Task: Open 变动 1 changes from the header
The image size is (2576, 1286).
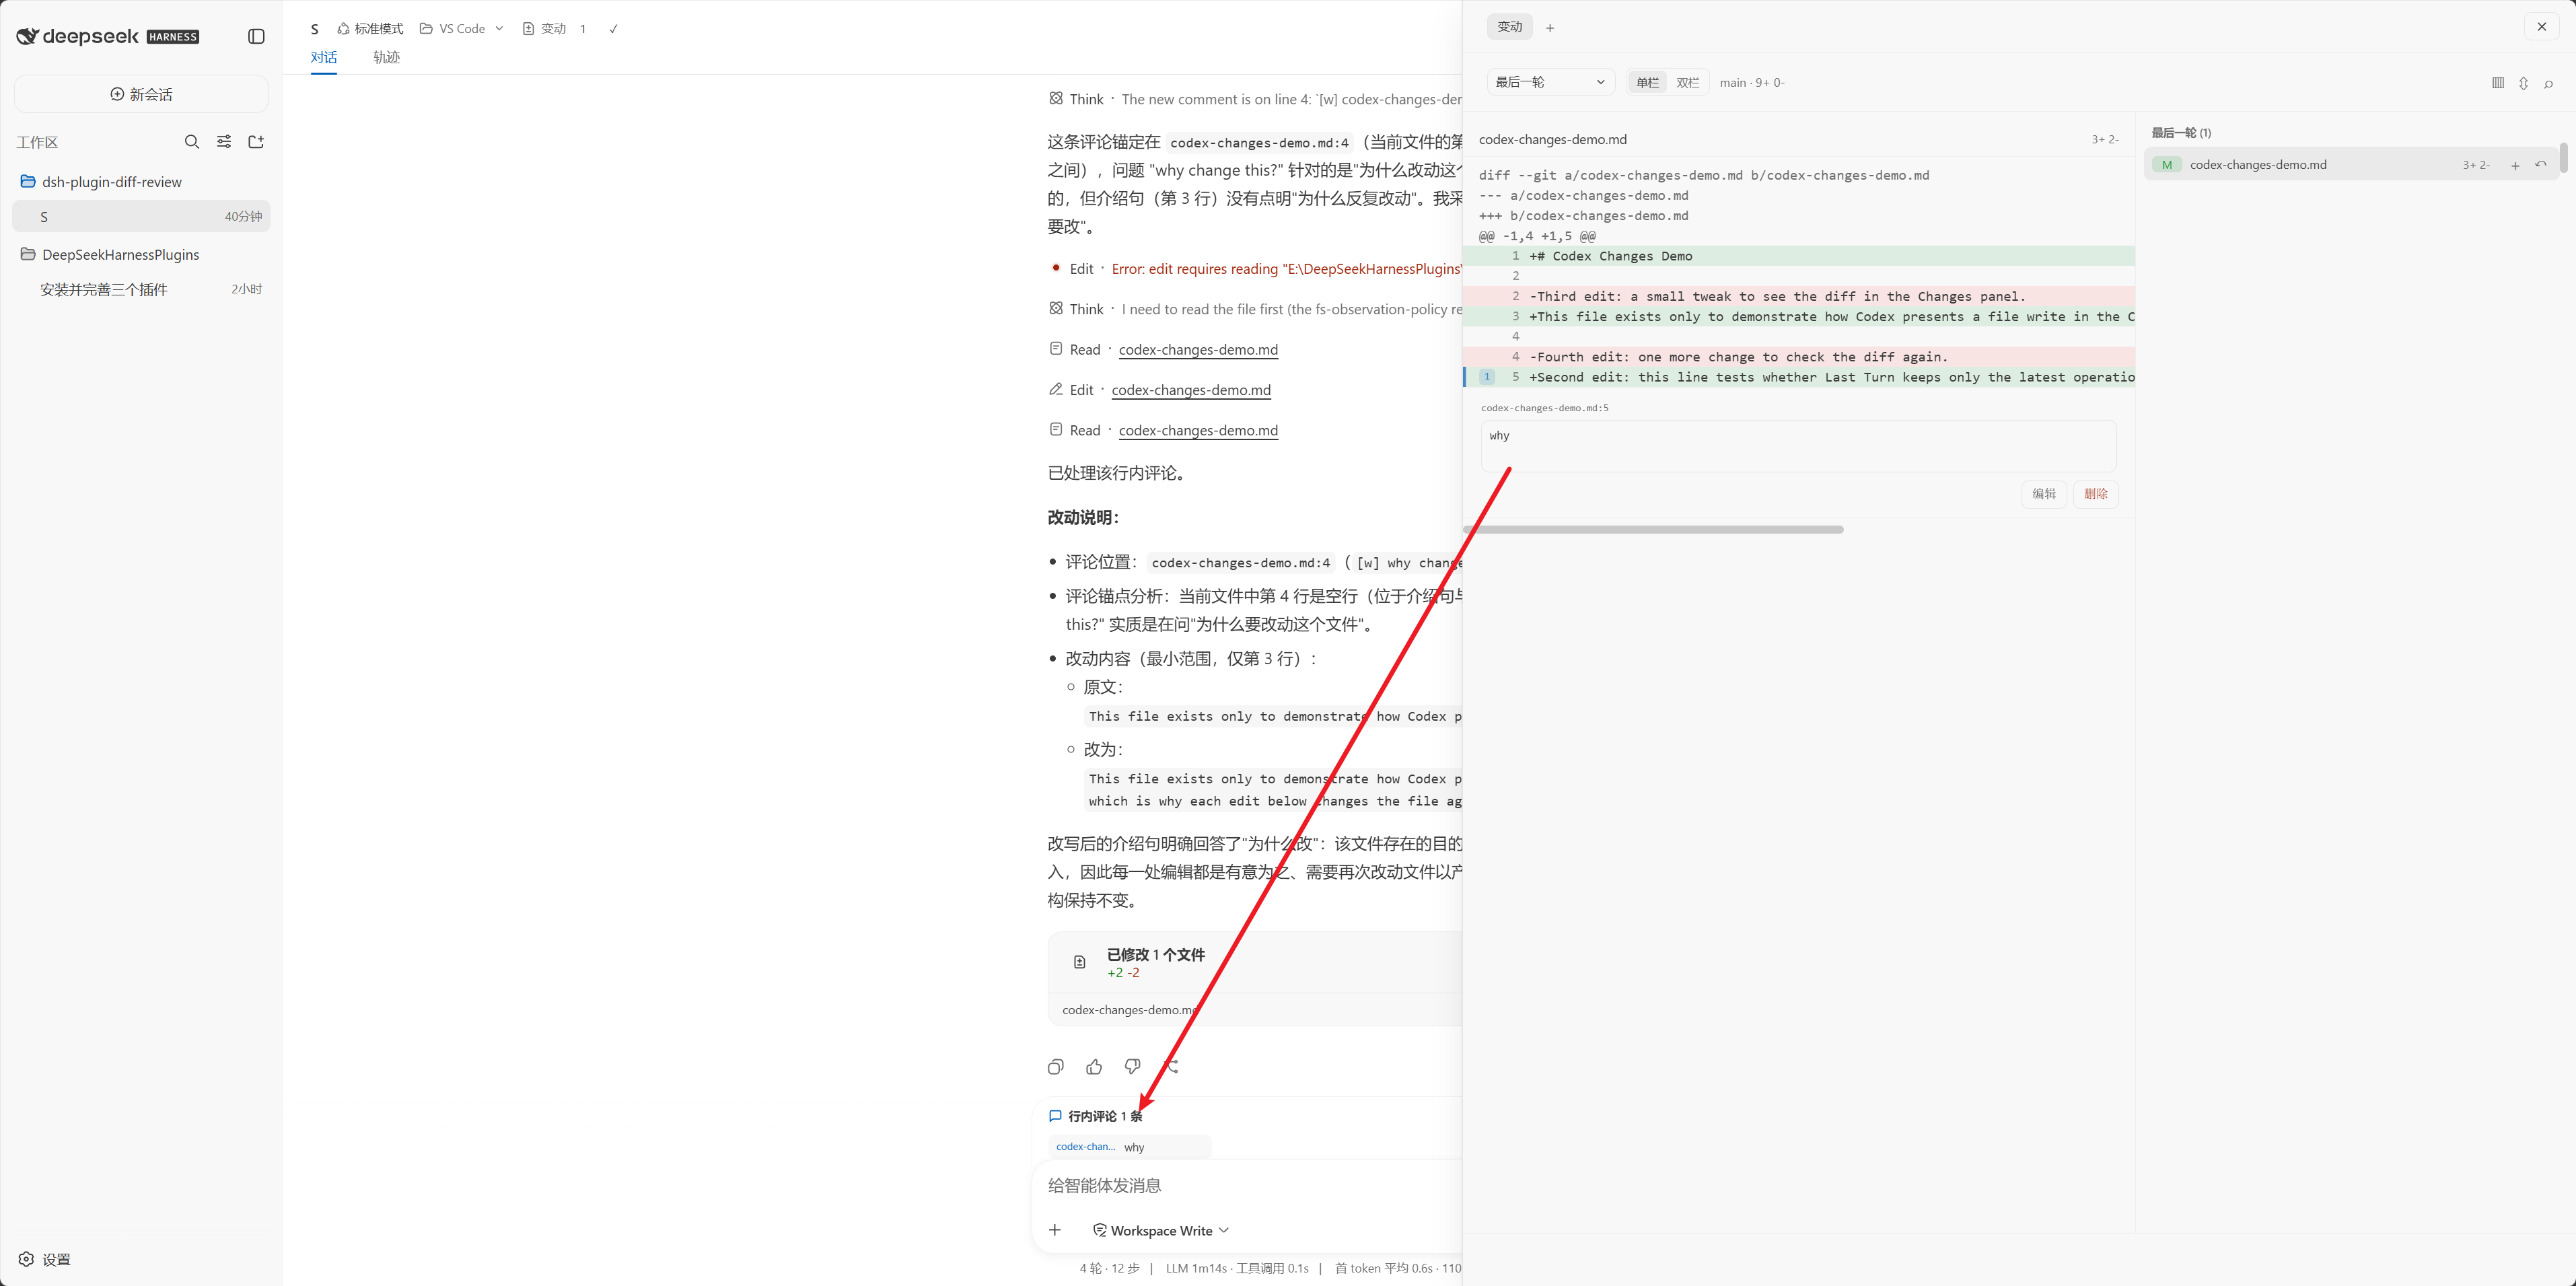Action: pyautogui.click(x=555, y=29)
